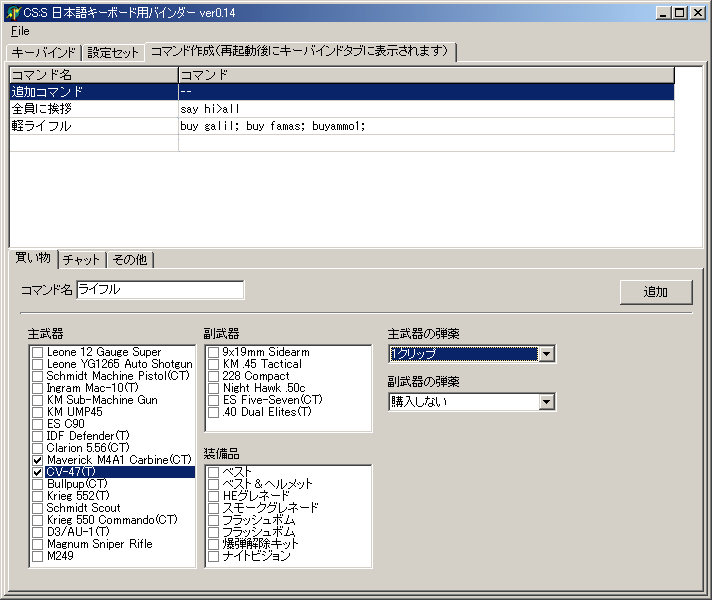
Task: Switch to the 設定セット tab
Action: [113, 52]
